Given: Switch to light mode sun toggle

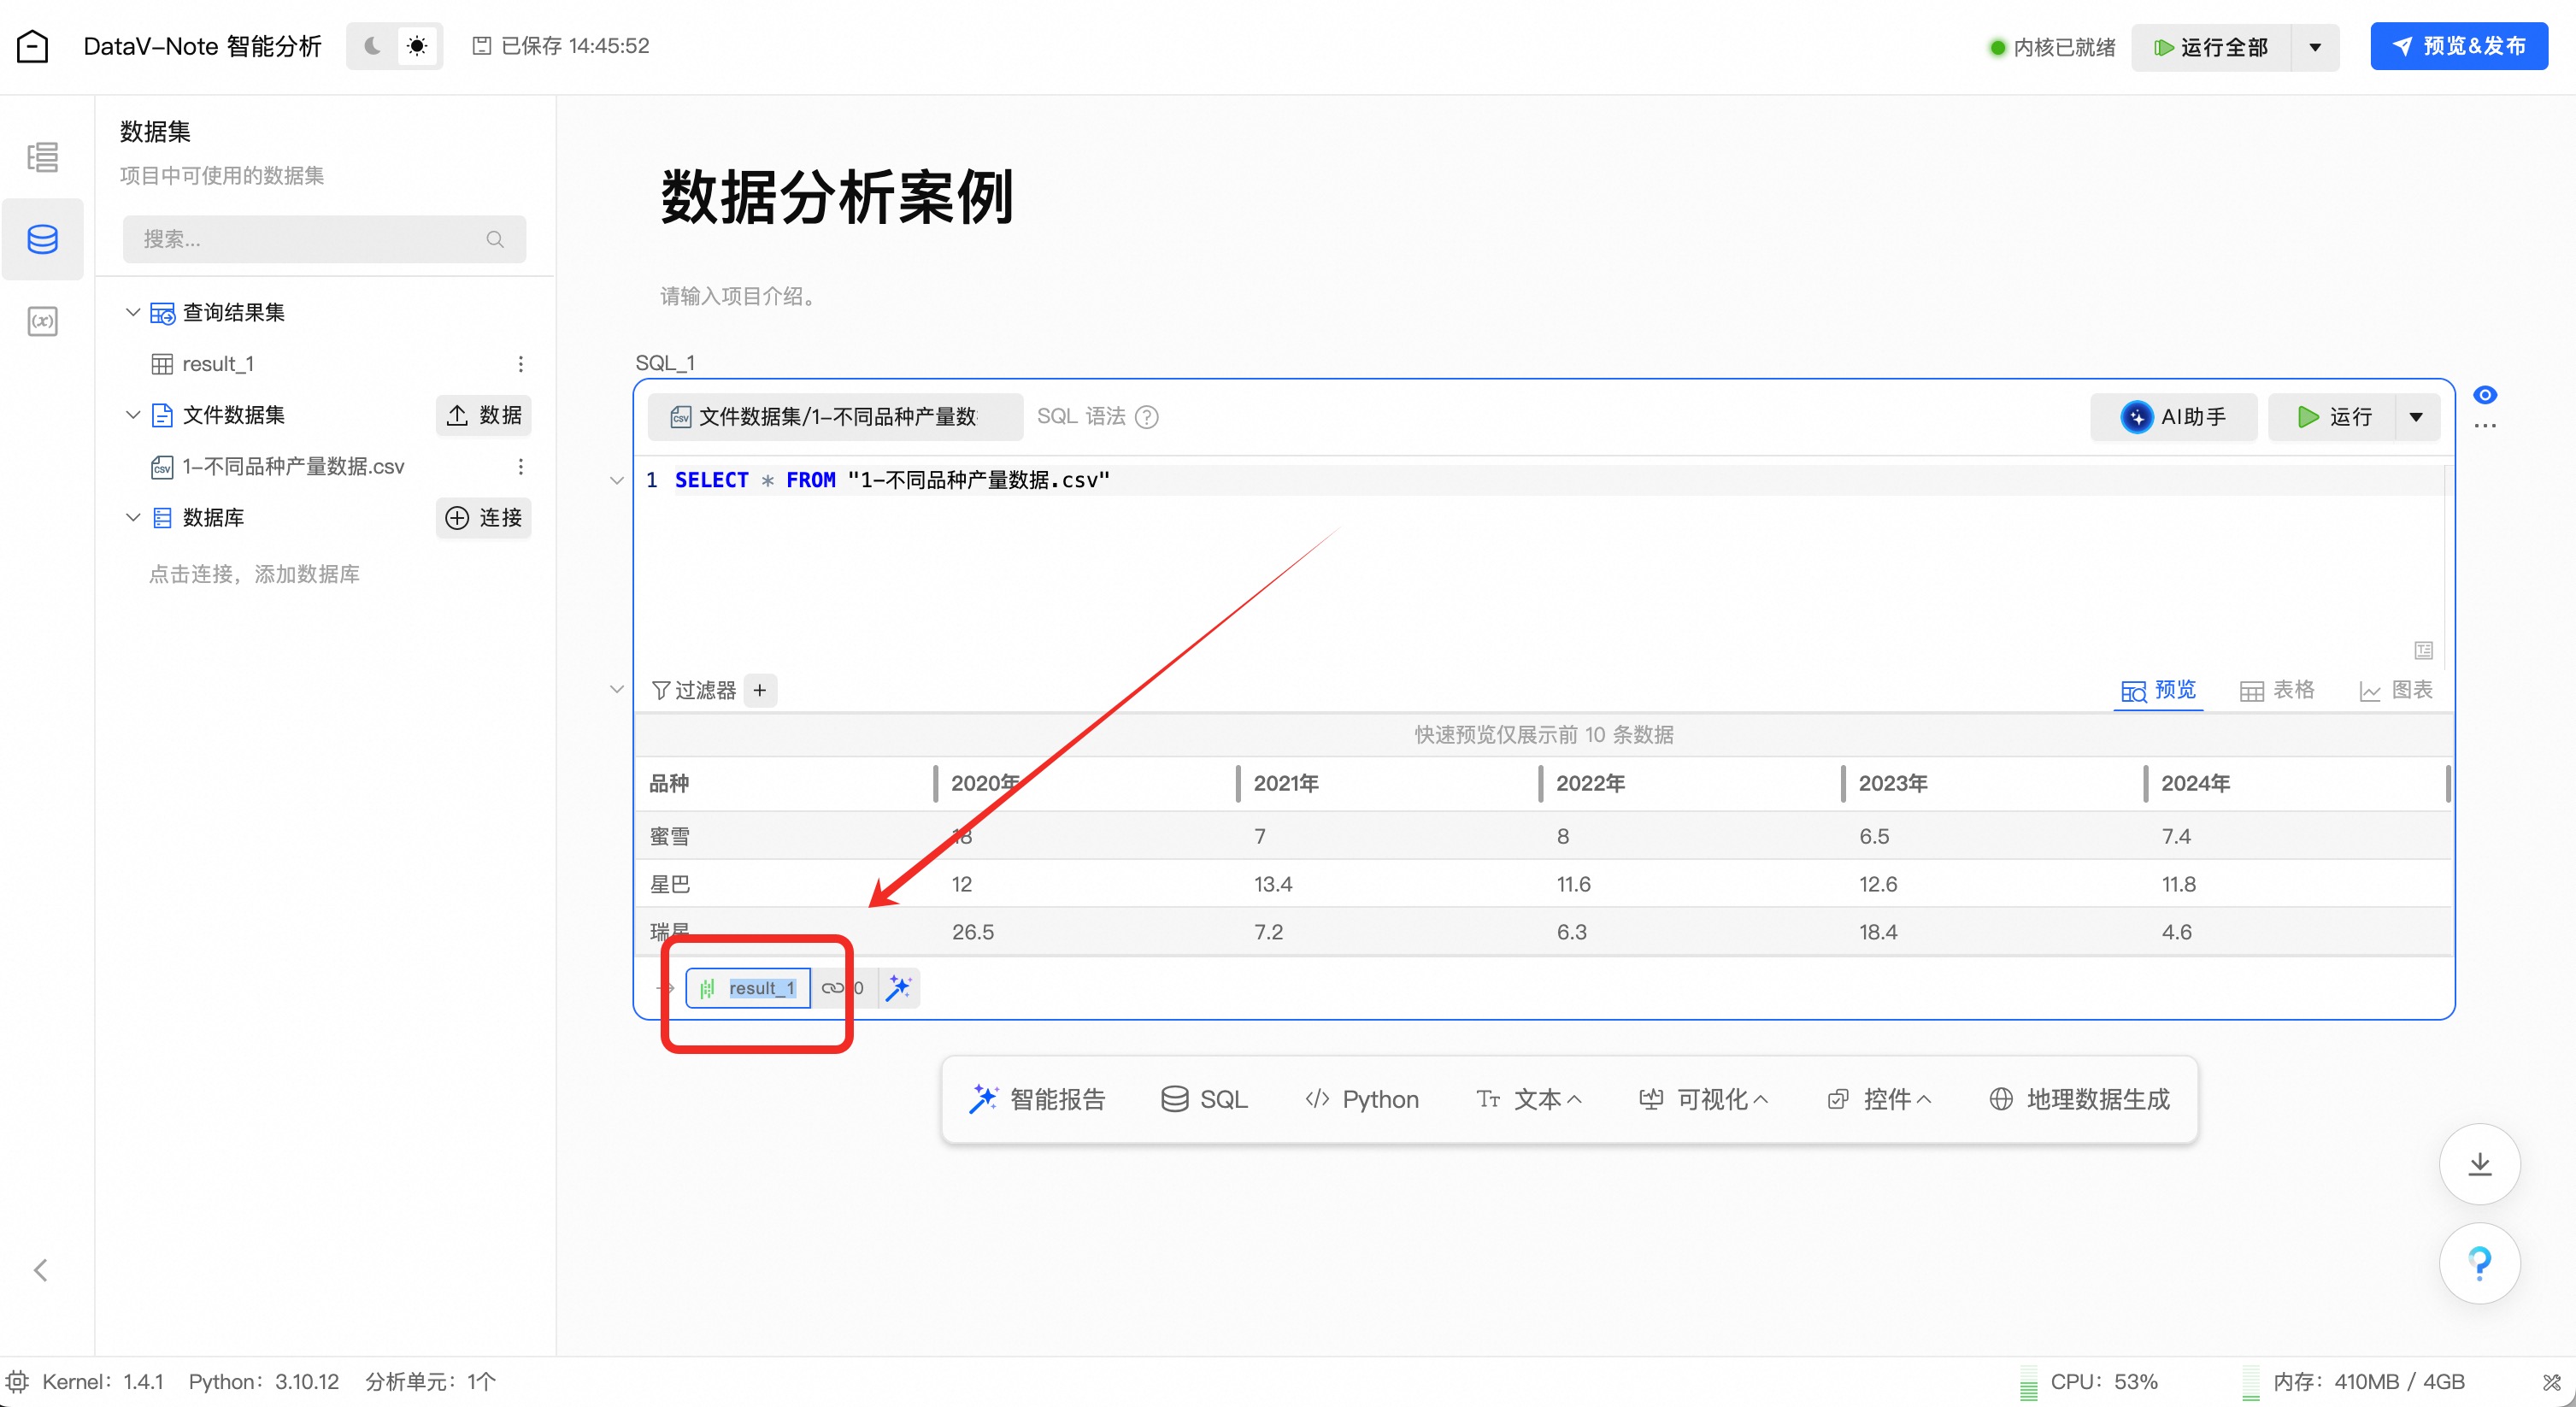Looking at the screenshot, I should (x=417, y=46).
